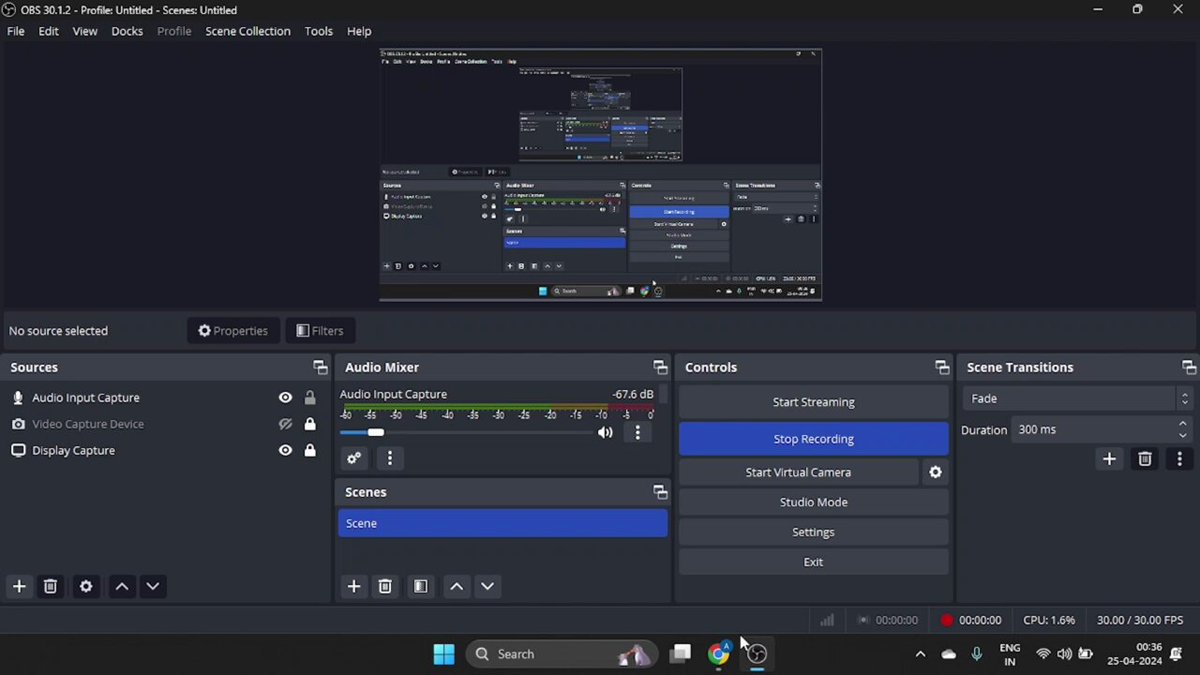Open the Scene Collection menu

248,31
